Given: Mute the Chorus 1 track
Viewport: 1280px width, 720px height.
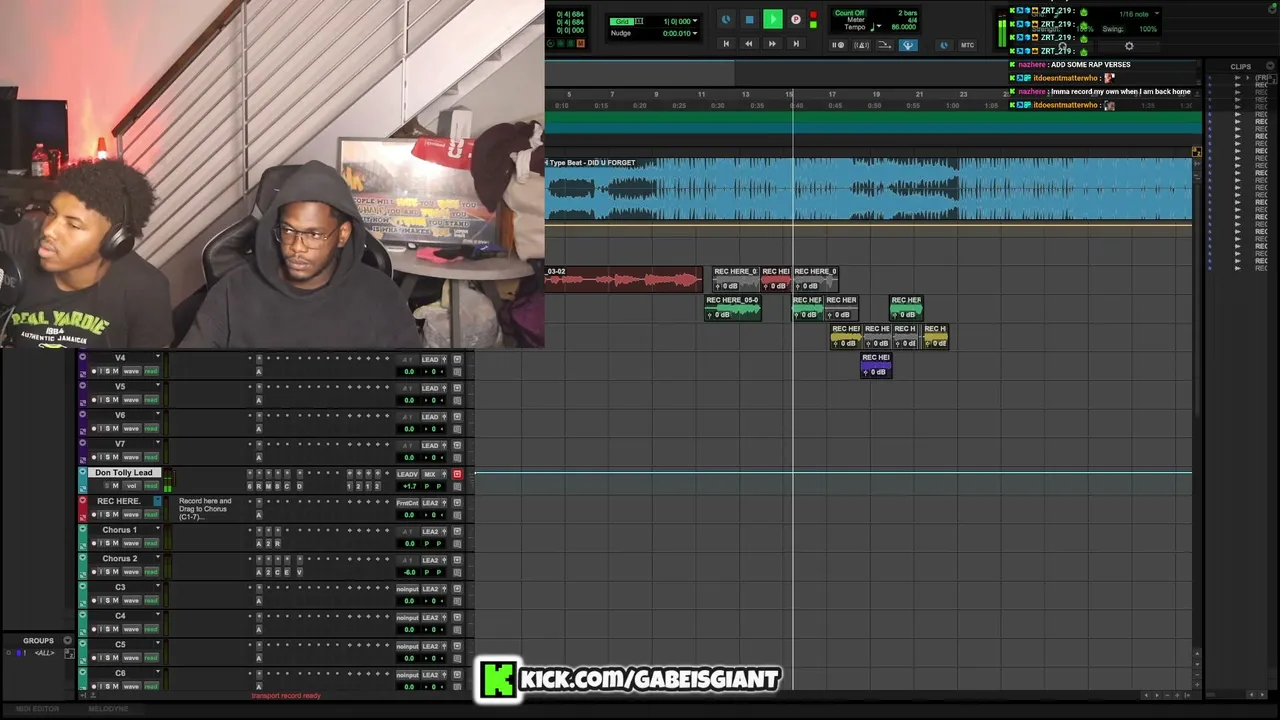Looking at the screenshot, I should pos(115,543).
